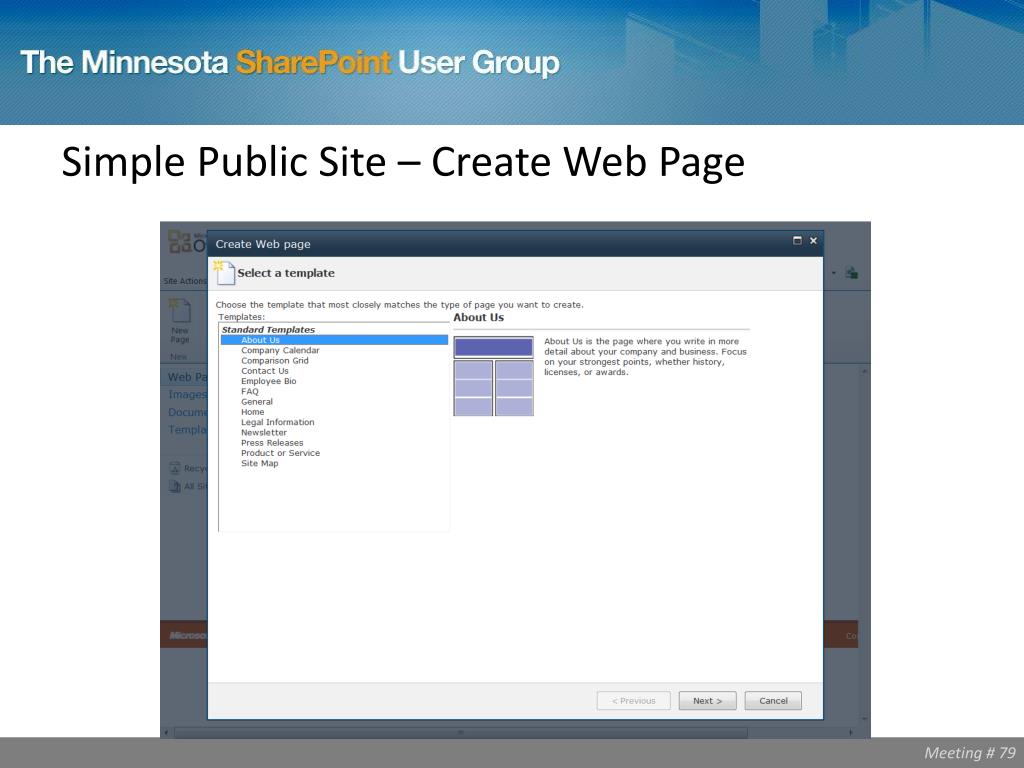Open the Recycle Bin icon in background

click(174, 468)
